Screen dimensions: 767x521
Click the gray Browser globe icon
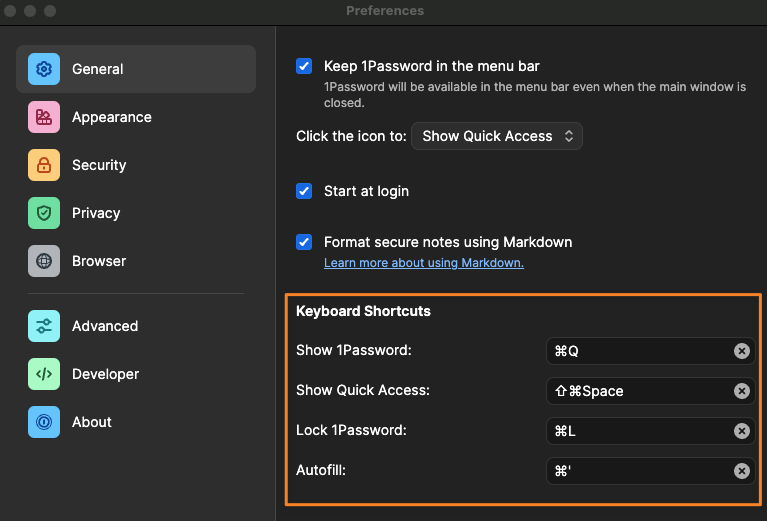pyautogui.click(x=44, y=261)
